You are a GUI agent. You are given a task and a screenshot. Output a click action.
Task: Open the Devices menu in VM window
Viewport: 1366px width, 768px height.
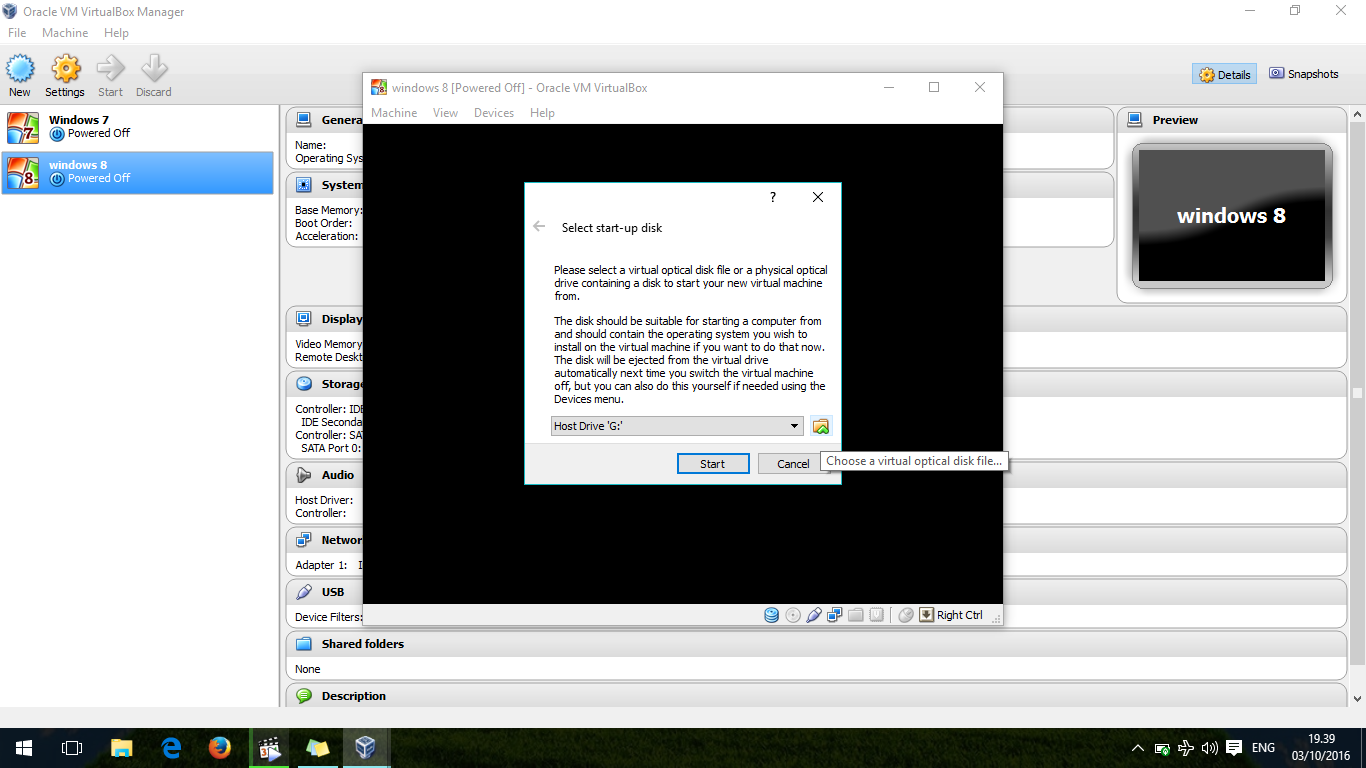[x=494, y=113]
